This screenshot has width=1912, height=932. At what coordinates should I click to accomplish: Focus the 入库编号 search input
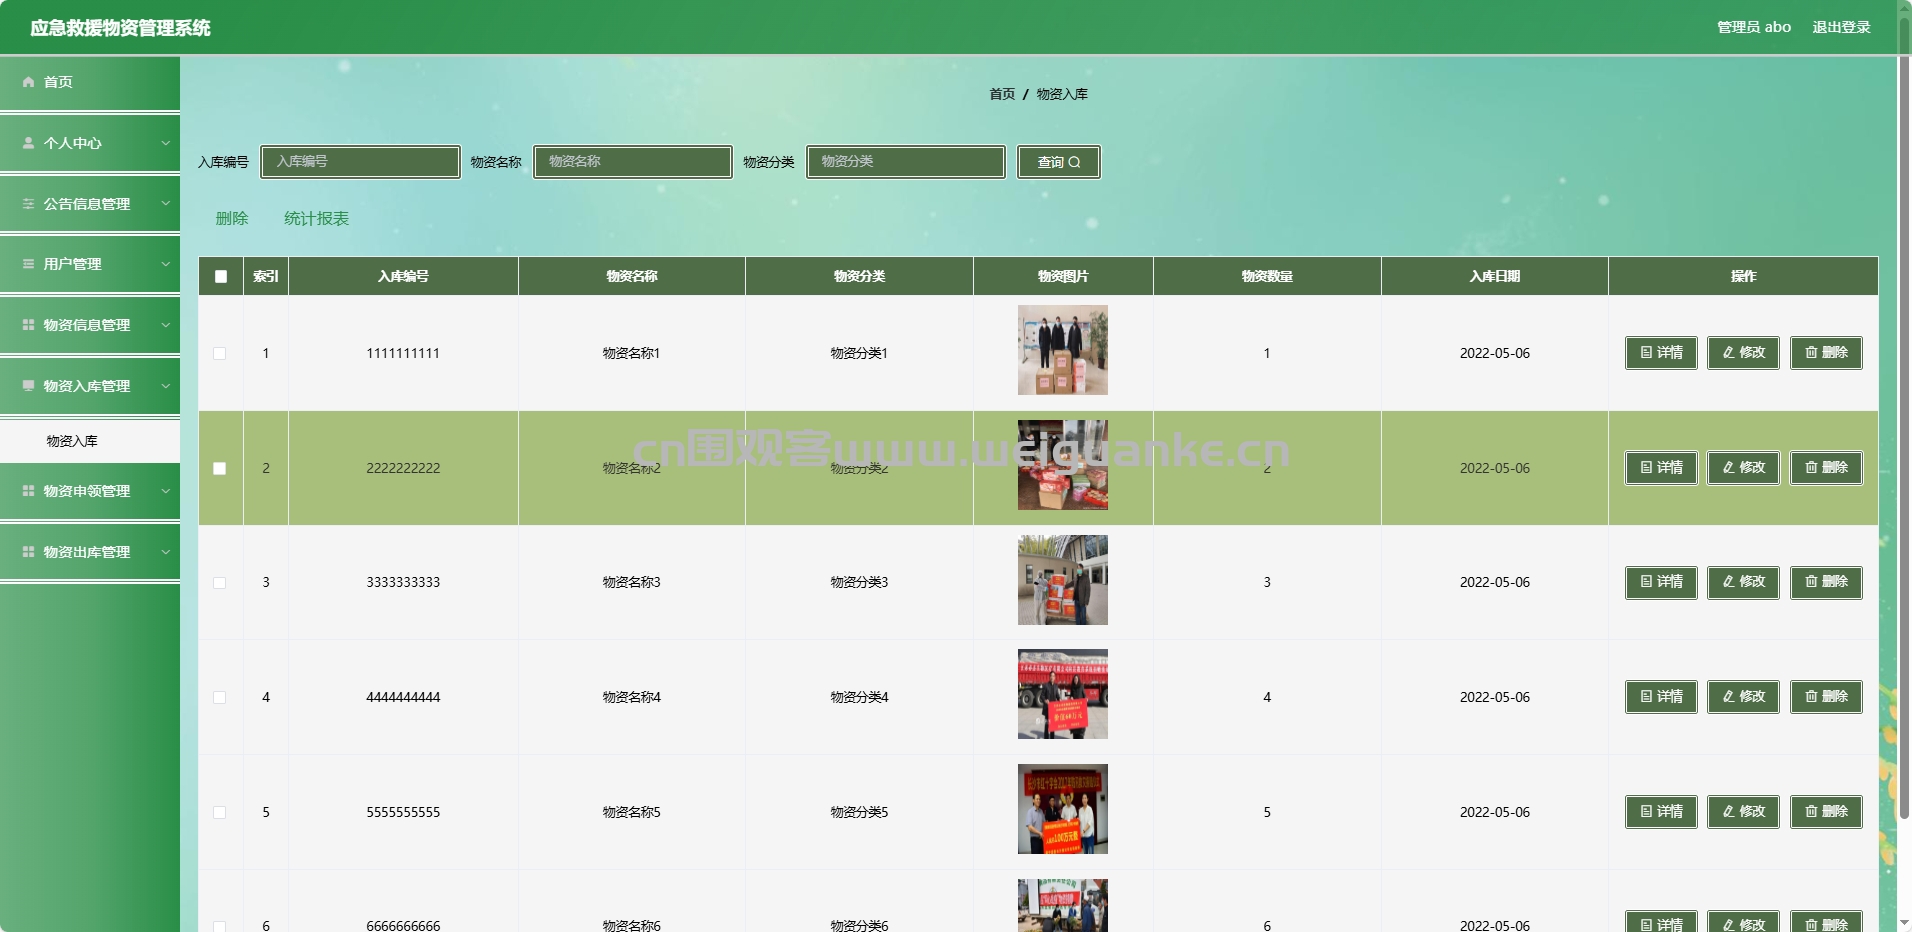(x=360, y=162)
